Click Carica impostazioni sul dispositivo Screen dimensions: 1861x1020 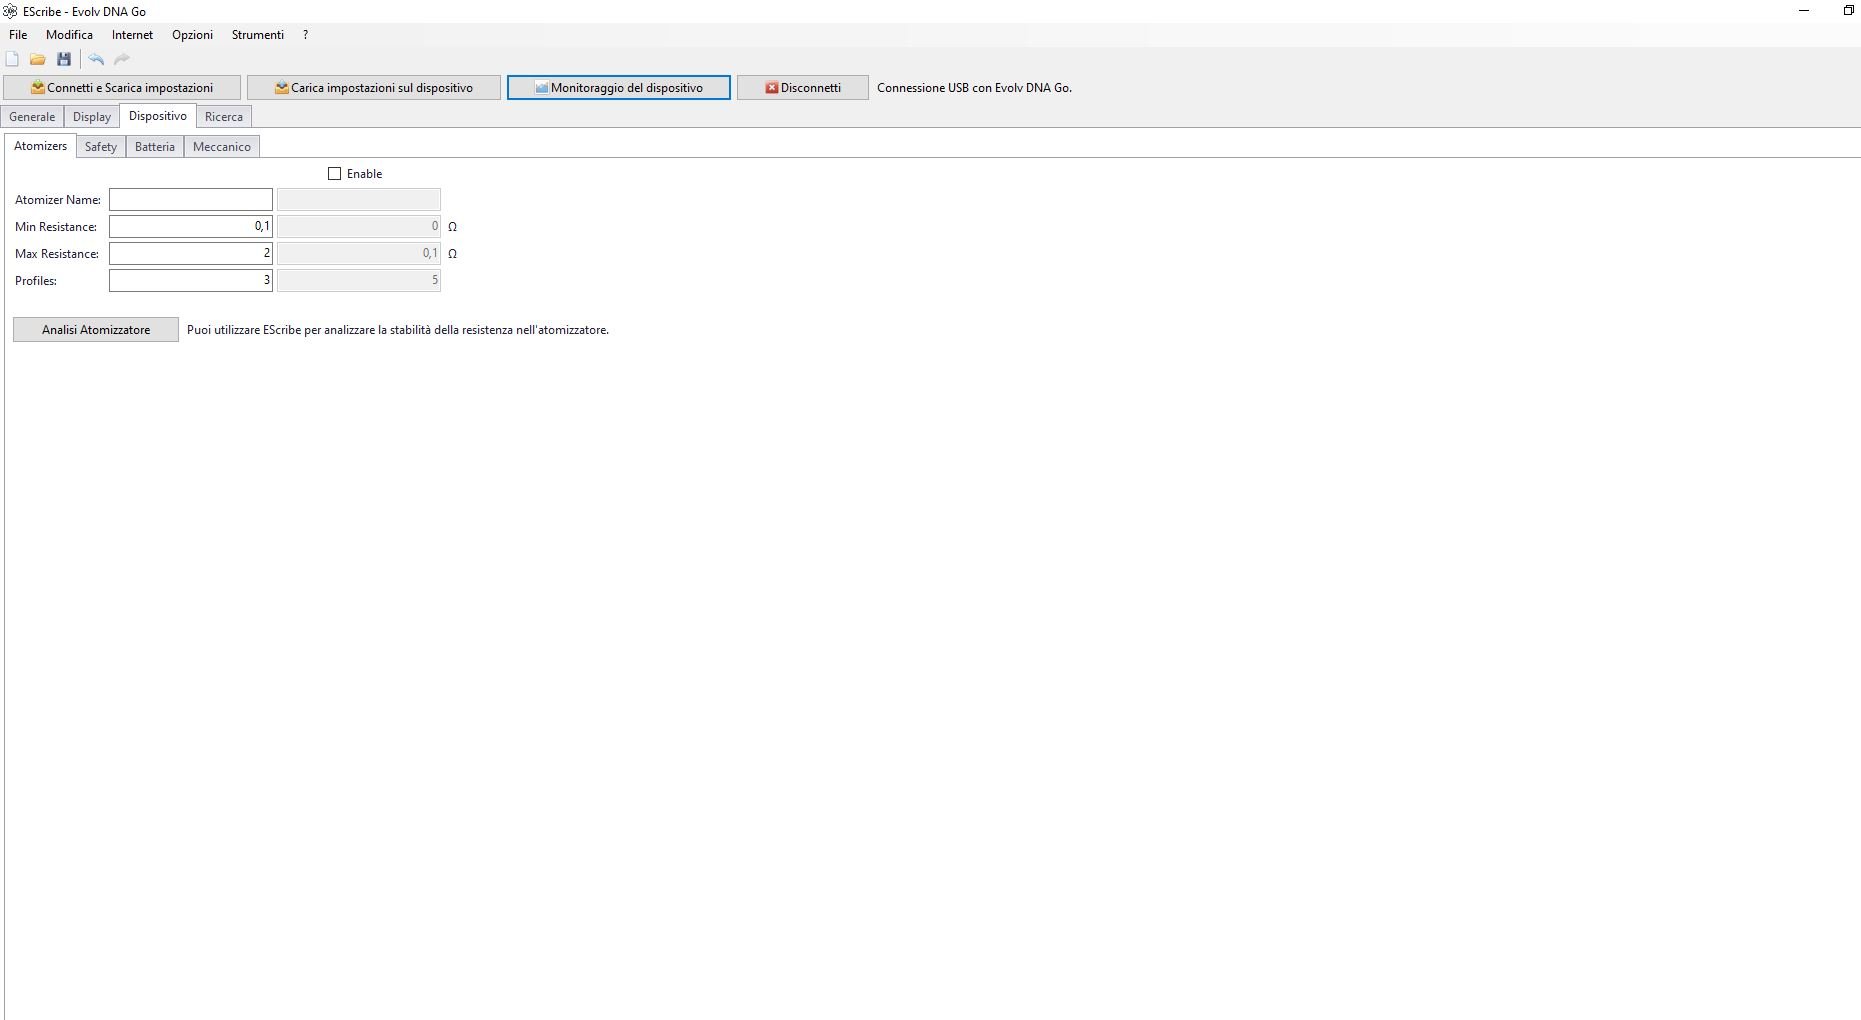click(x=374, y=88)
